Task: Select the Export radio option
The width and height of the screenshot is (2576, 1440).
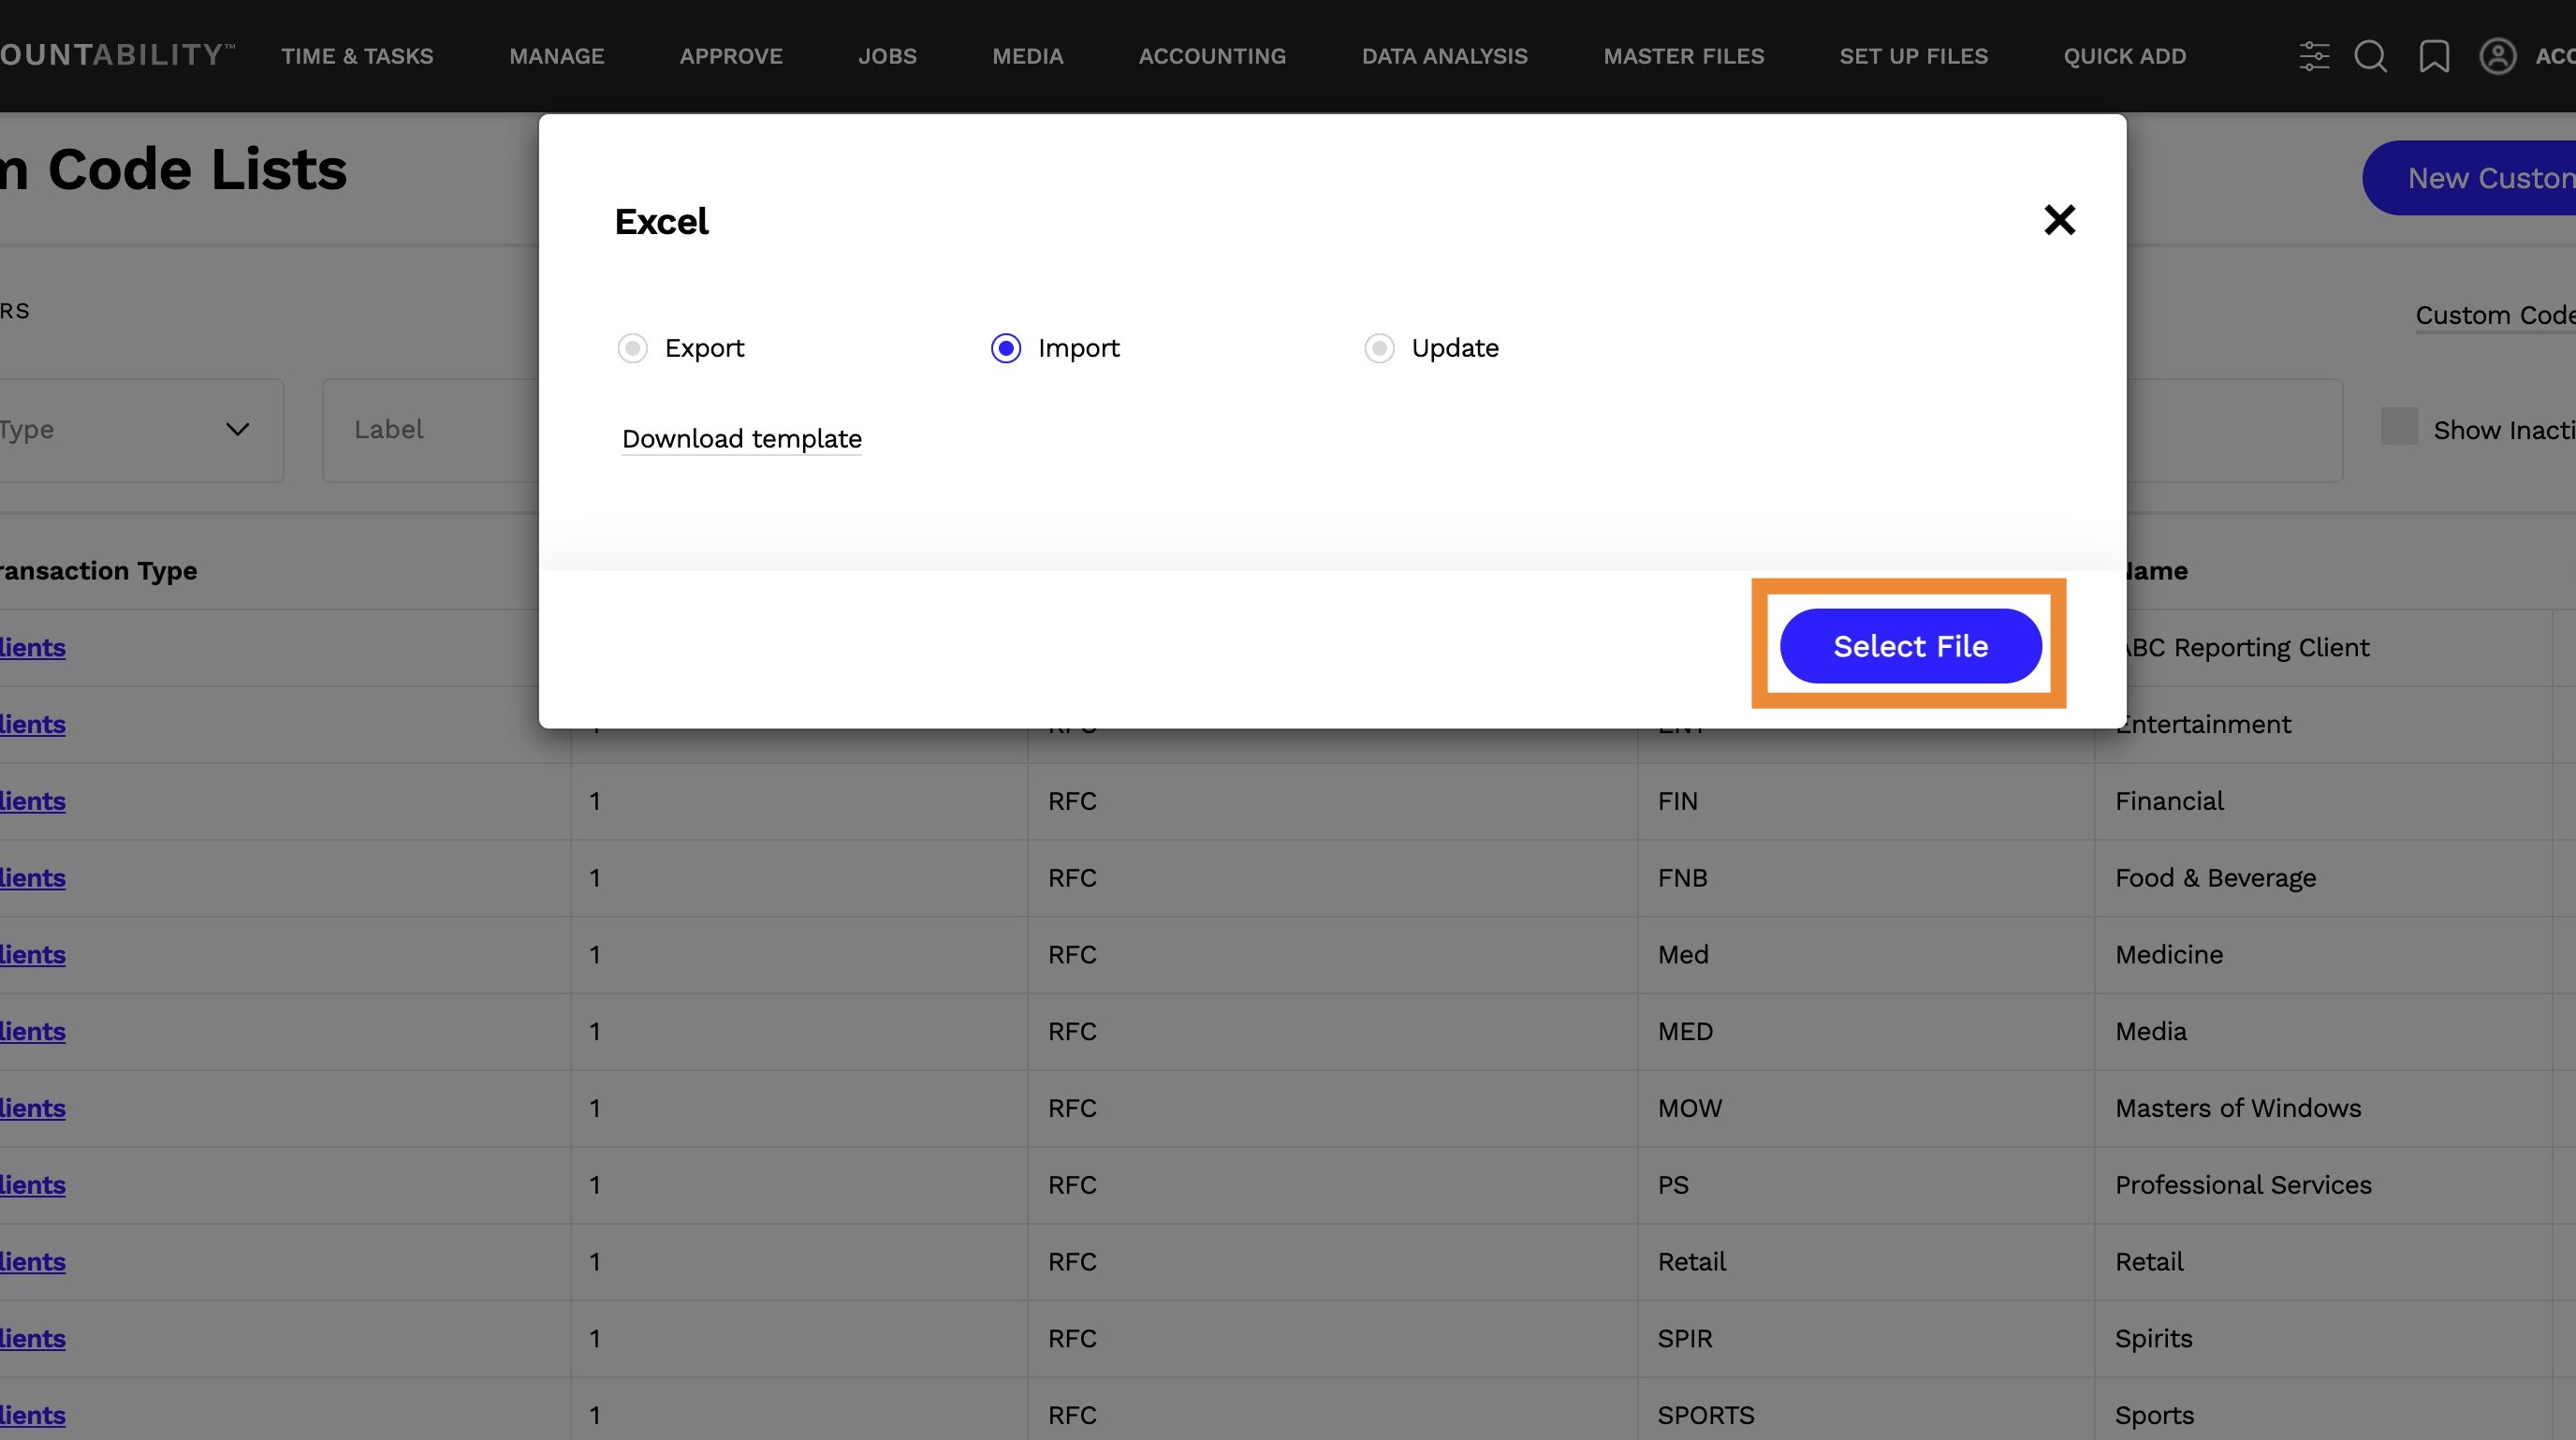Action: [x=632, y=348]
